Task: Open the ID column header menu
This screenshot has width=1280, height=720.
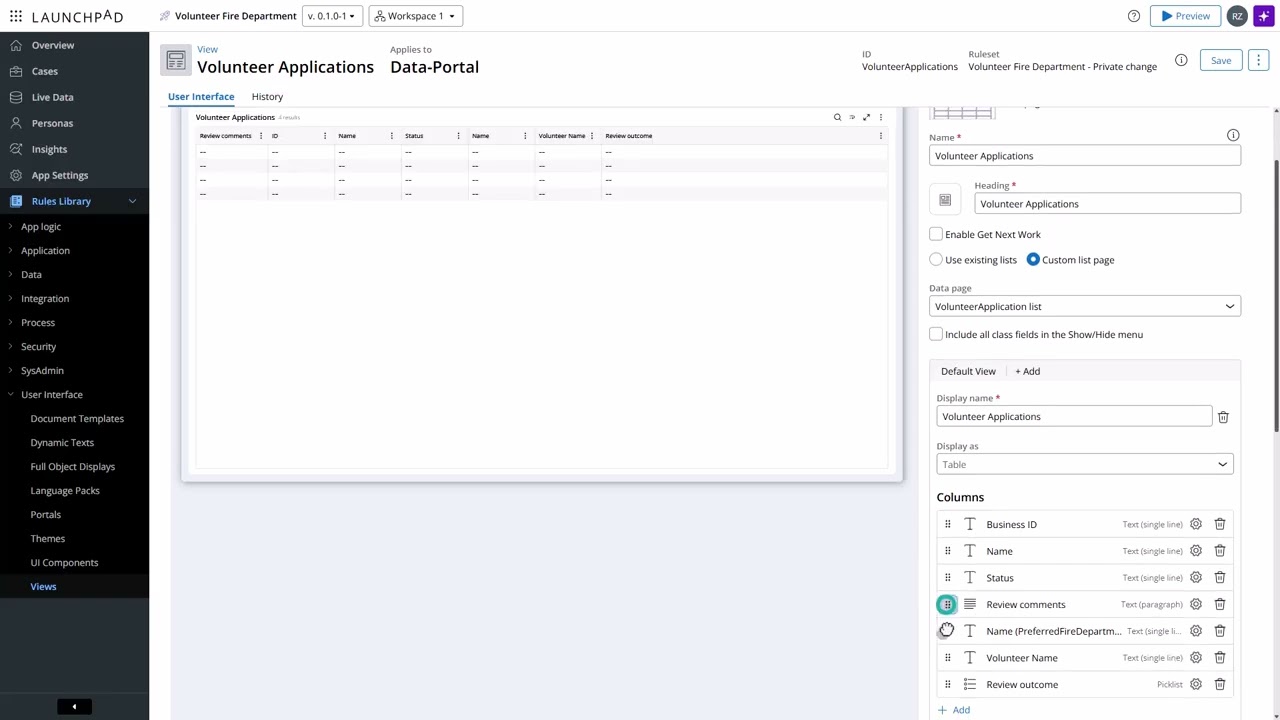Action: pos(324,136)
